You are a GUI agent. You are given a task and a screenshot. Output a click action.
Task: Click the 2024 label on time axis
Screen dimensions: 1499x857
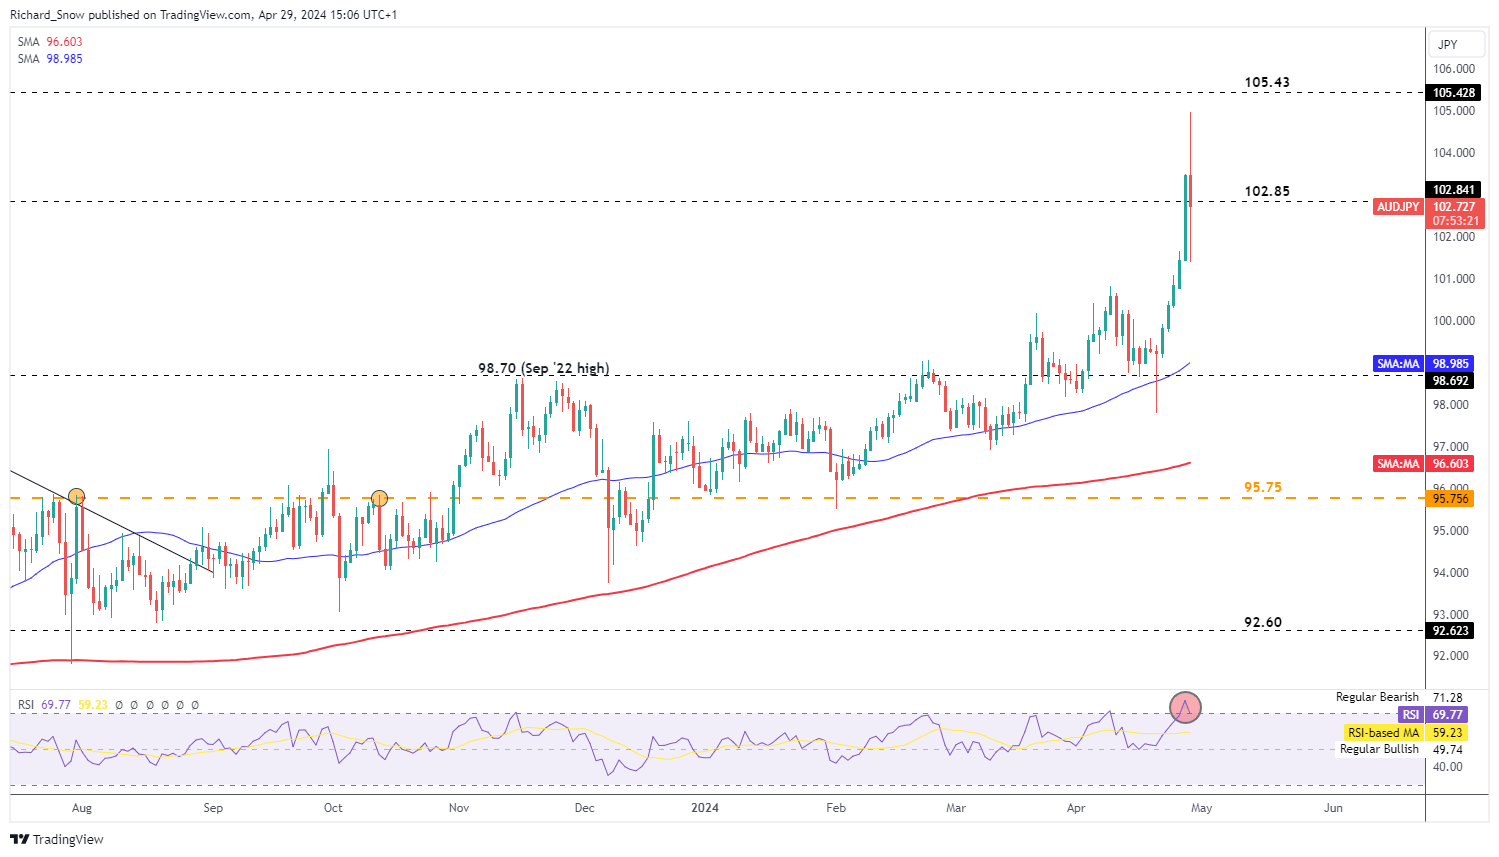tap(706, 808)
